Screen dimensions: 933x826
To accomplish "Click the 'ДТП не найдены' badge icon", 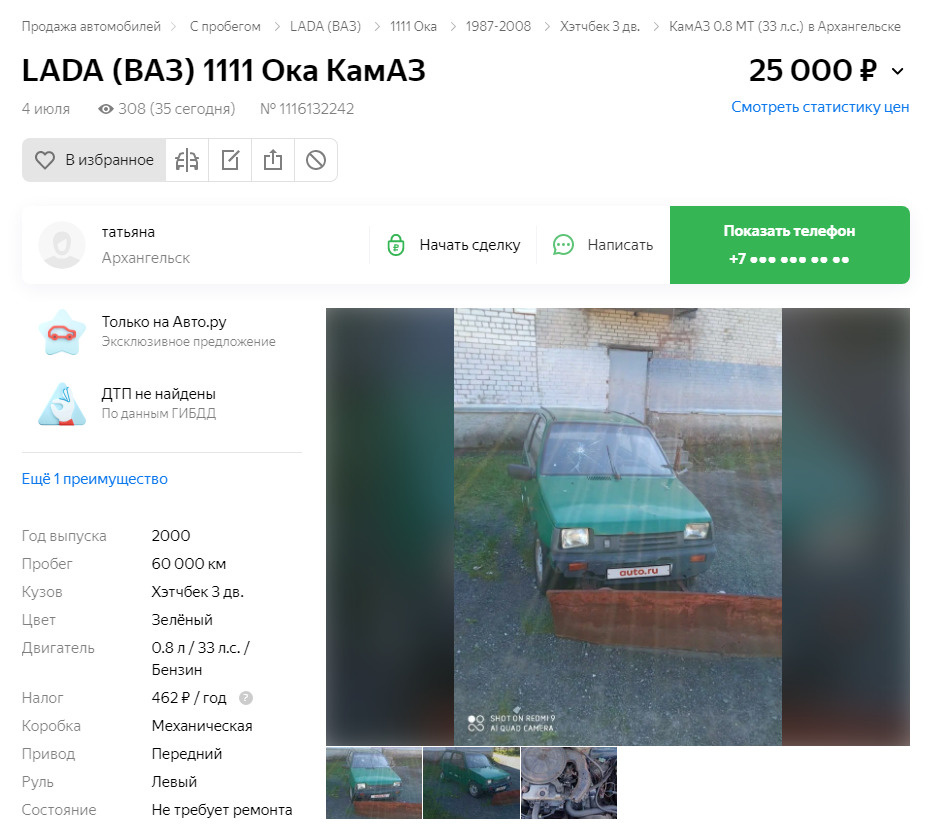I will click(62, 404).
